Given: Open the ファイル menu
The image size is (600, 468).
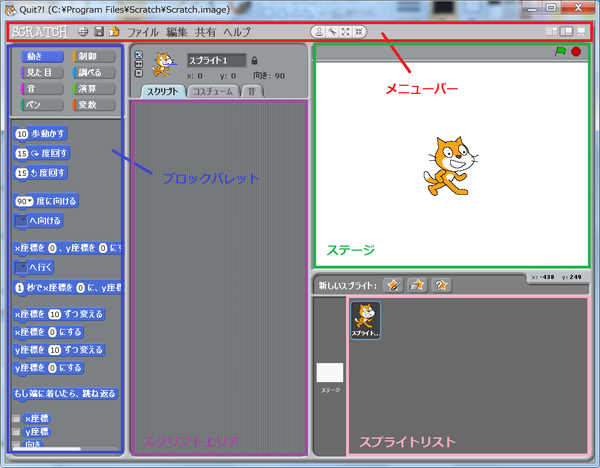Looking at the screenshot, I should click(x=143, y=32).
